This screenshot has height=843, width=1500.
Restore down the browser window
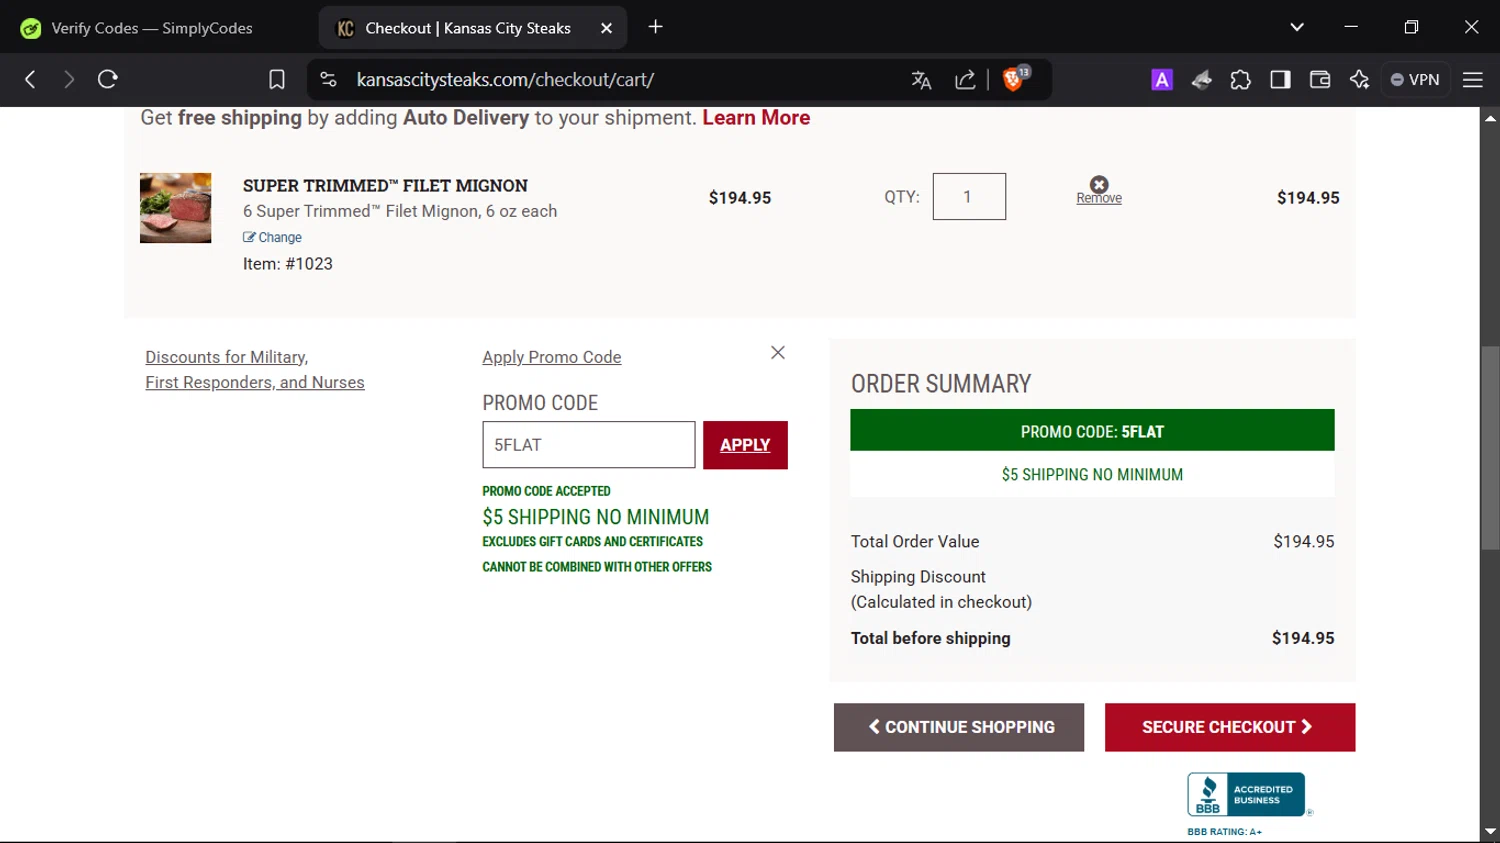tap(1411, 27)
